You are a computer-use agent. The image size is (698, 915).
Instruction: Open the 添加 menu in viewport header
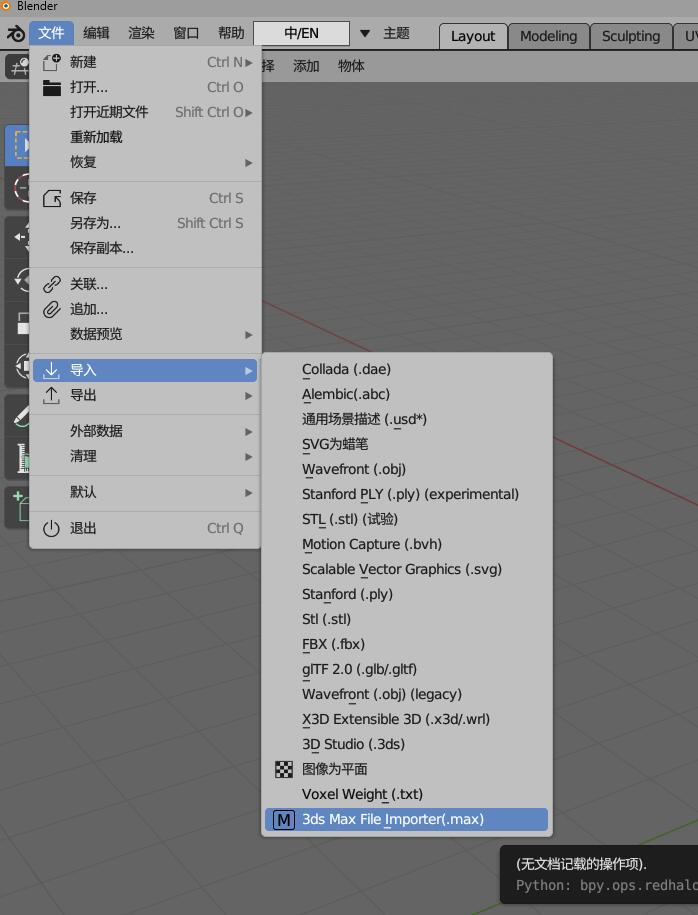pyautogui.click(x=306, y=66)
